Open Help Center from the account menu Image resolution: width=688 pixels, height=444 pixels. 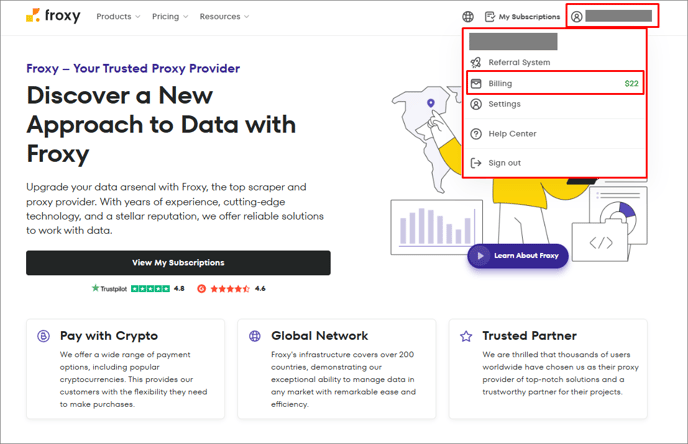pos(555,134)
